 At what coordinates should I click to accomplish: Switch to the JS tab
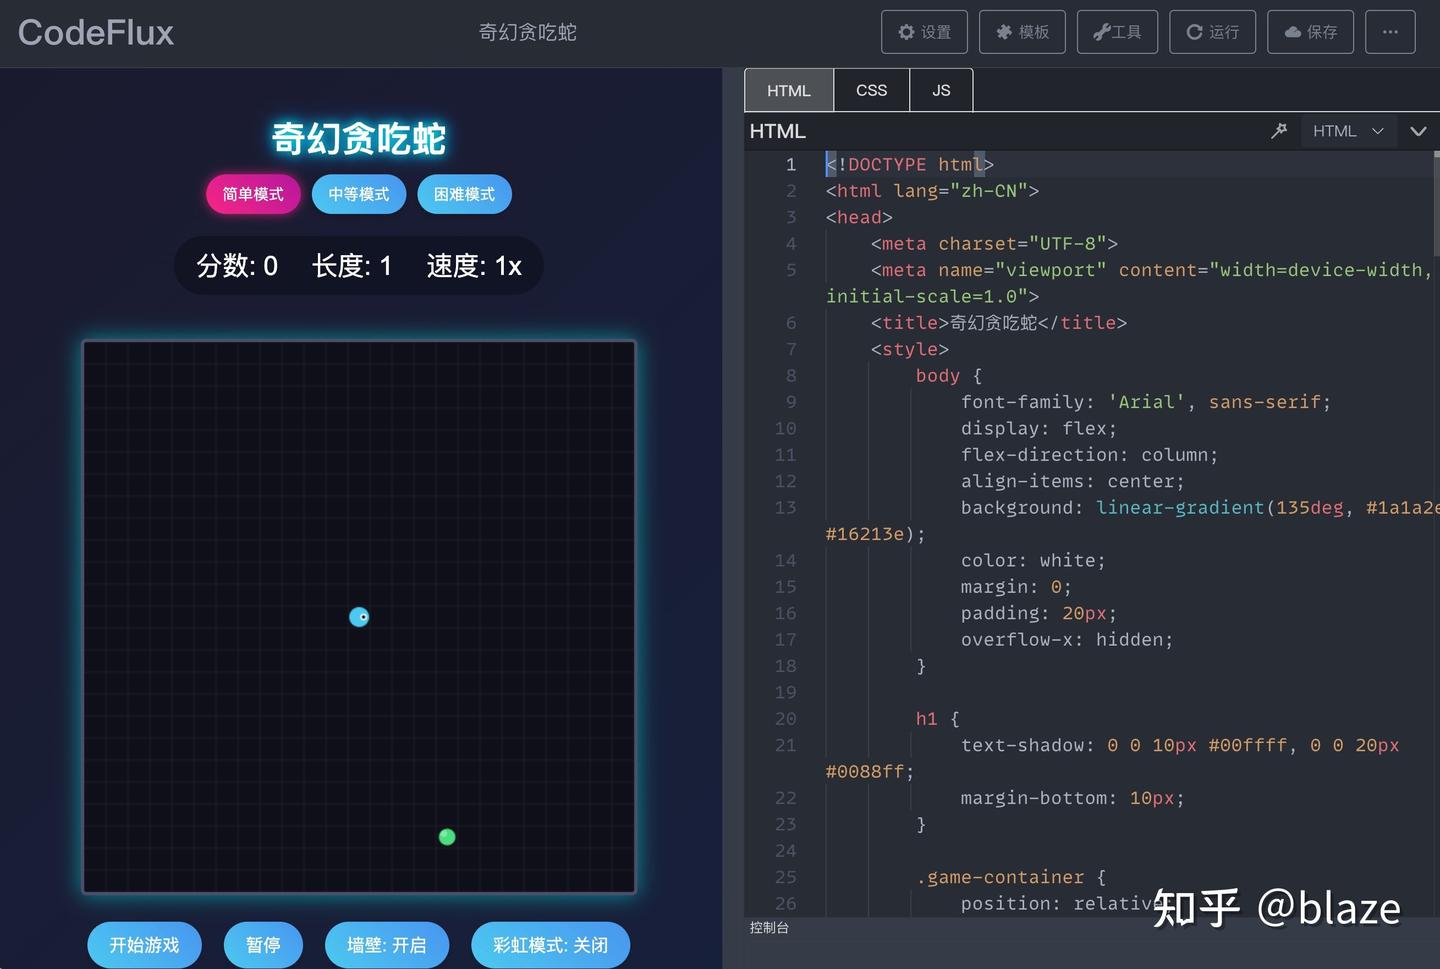940,89
